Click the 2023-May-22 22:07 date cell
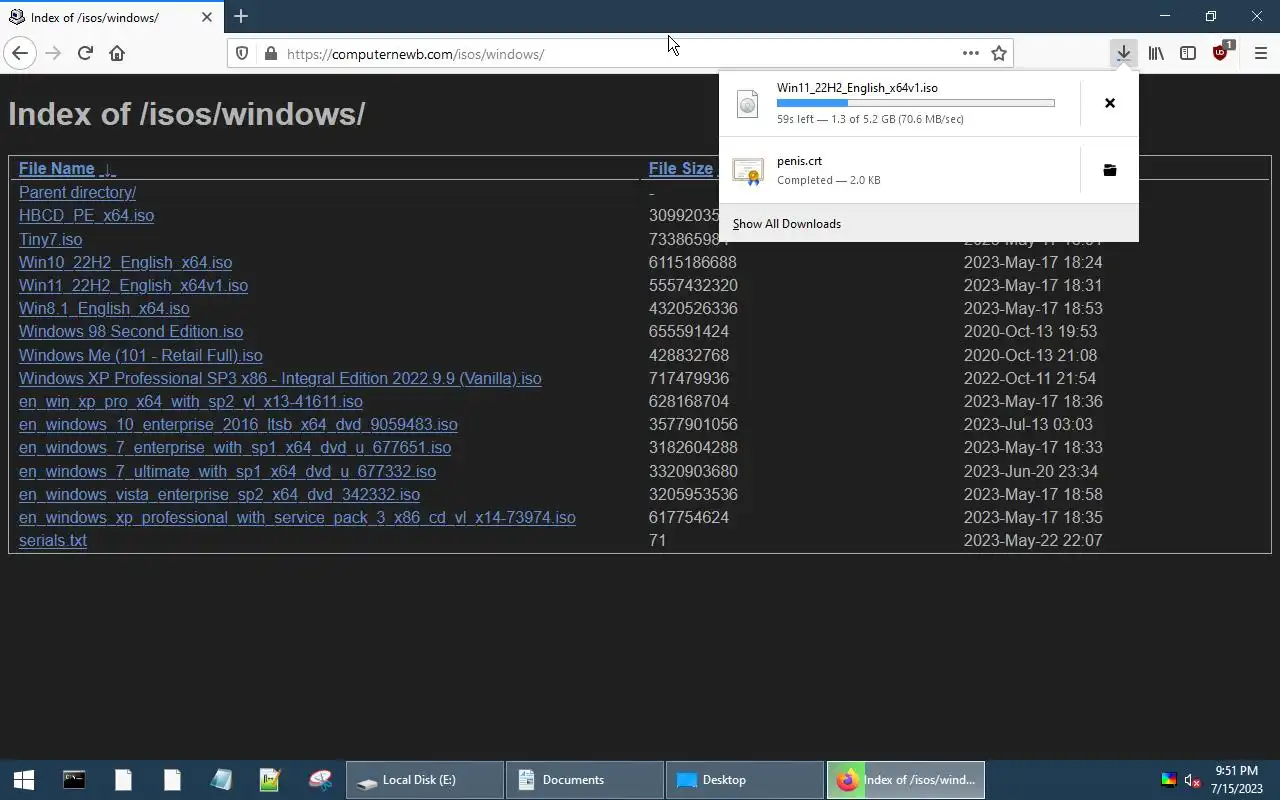Image resolution: width=1280 pixels, height=800 pixels. [1033, 540]
